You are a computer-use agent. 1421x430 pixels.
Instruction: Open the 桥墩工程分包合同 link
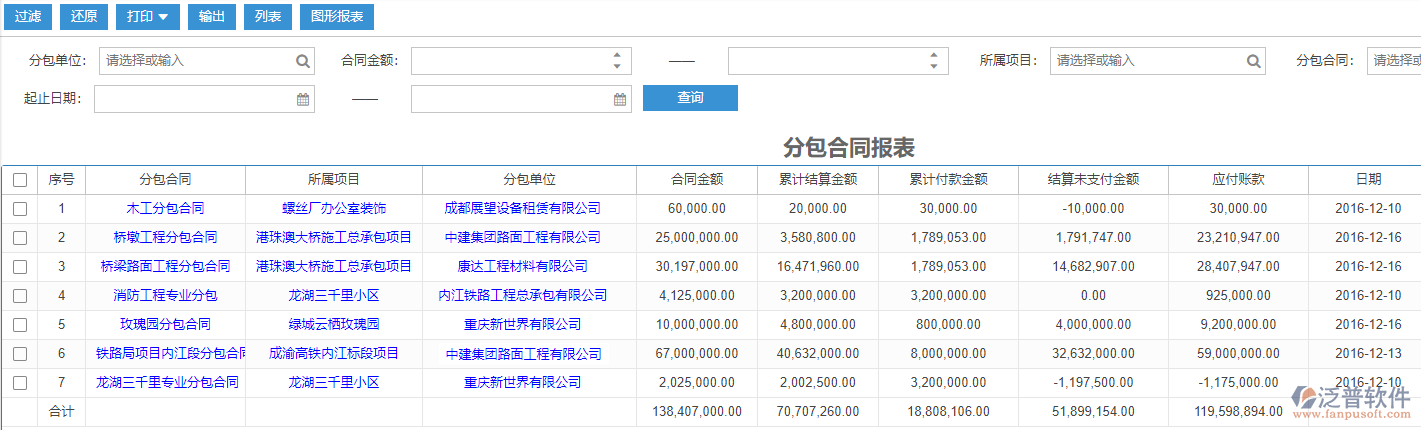(x=165, y=238)
